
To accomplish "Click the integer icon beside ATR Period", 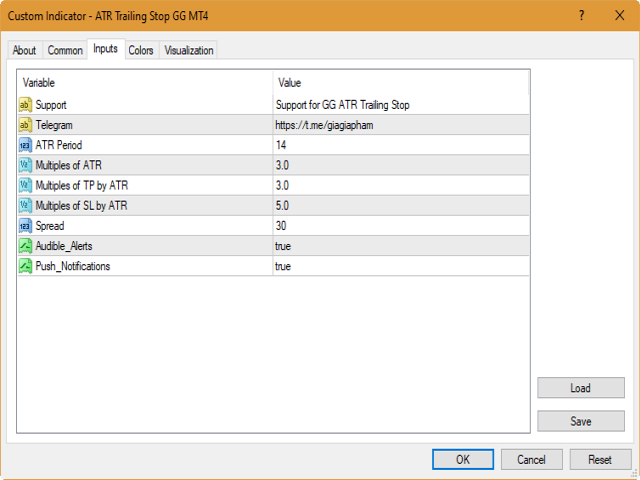I will coord(25,145).
